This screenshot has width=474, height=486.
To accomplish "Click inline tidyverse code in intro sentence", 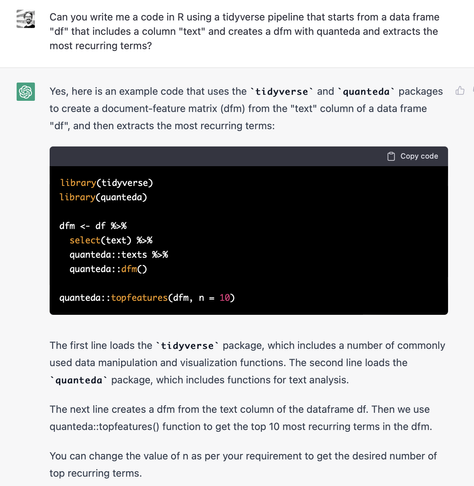I will [282, 92].
